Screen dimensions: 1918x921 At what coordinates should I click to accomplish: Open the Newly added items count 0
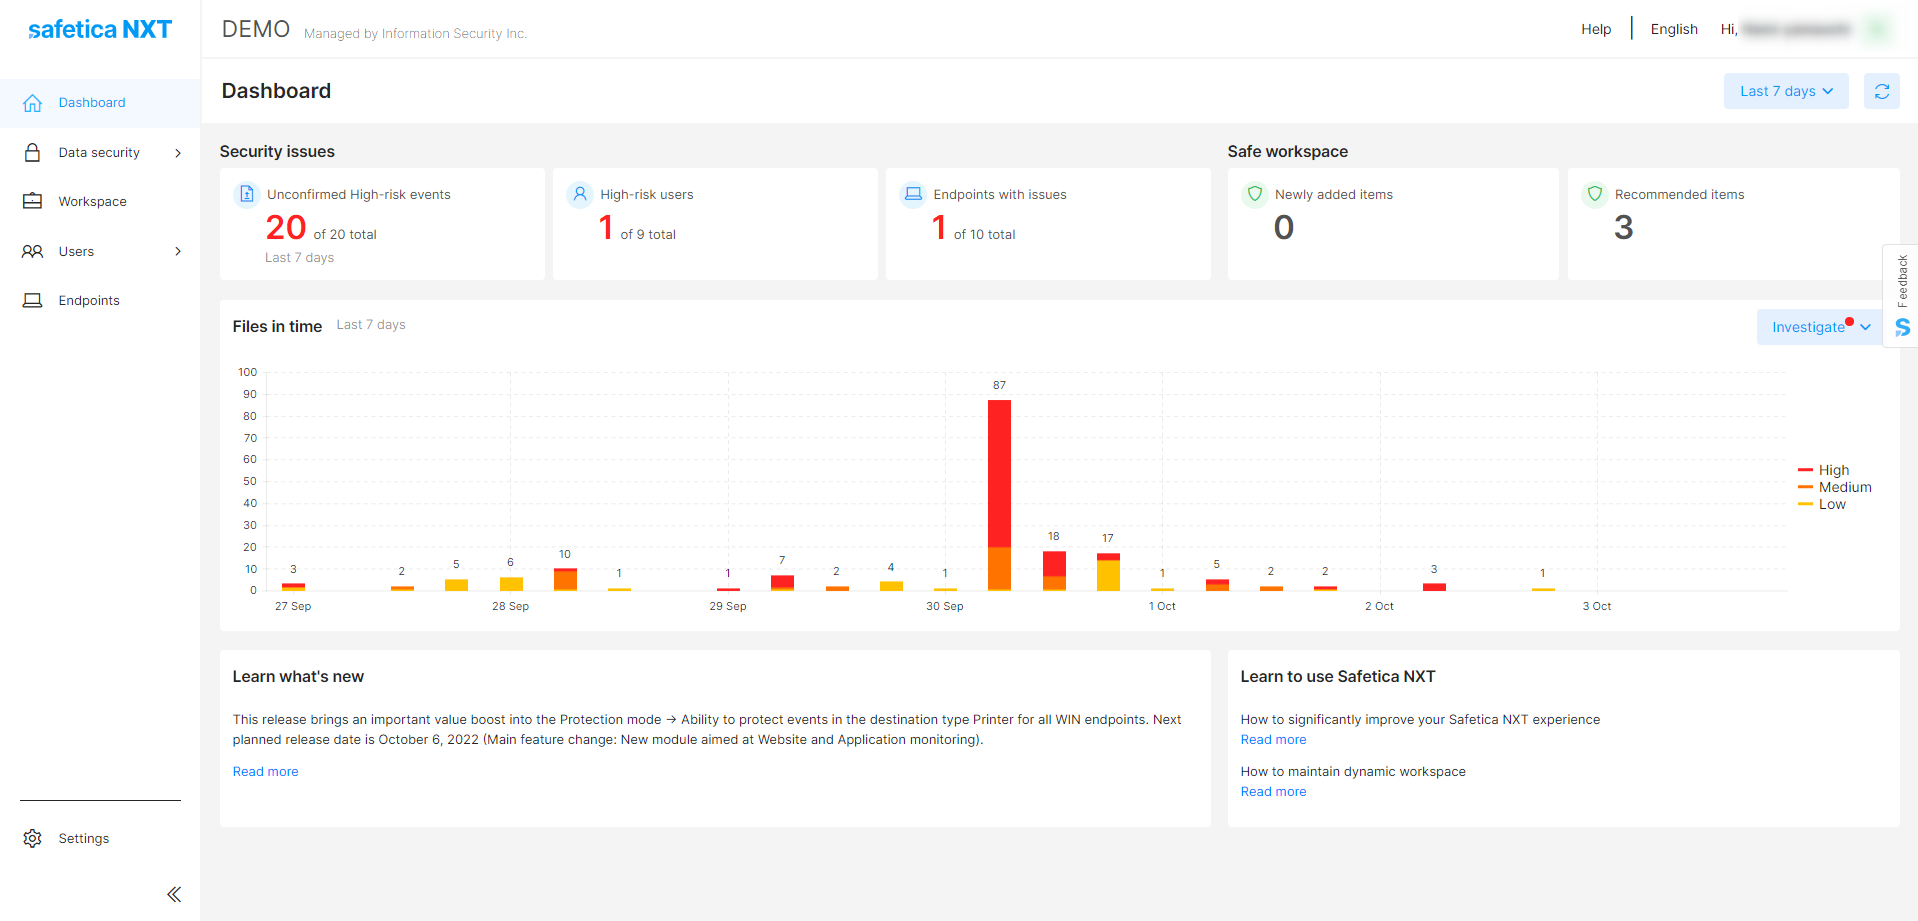tap(1284, 228)
